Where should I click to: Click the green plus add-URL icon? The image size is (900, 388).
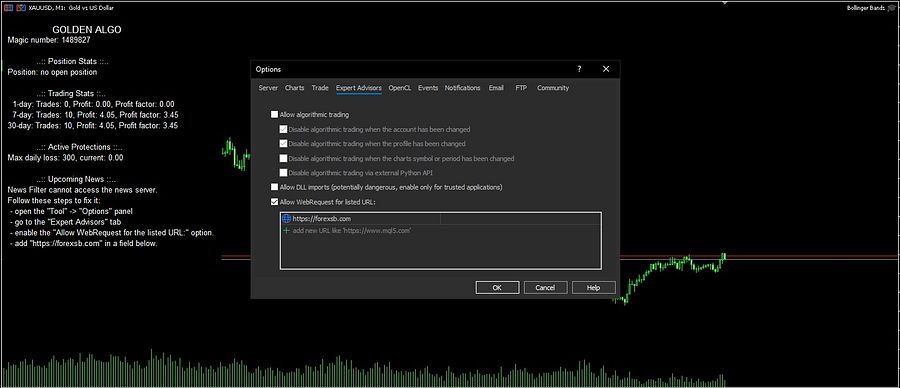click(286, 230)
